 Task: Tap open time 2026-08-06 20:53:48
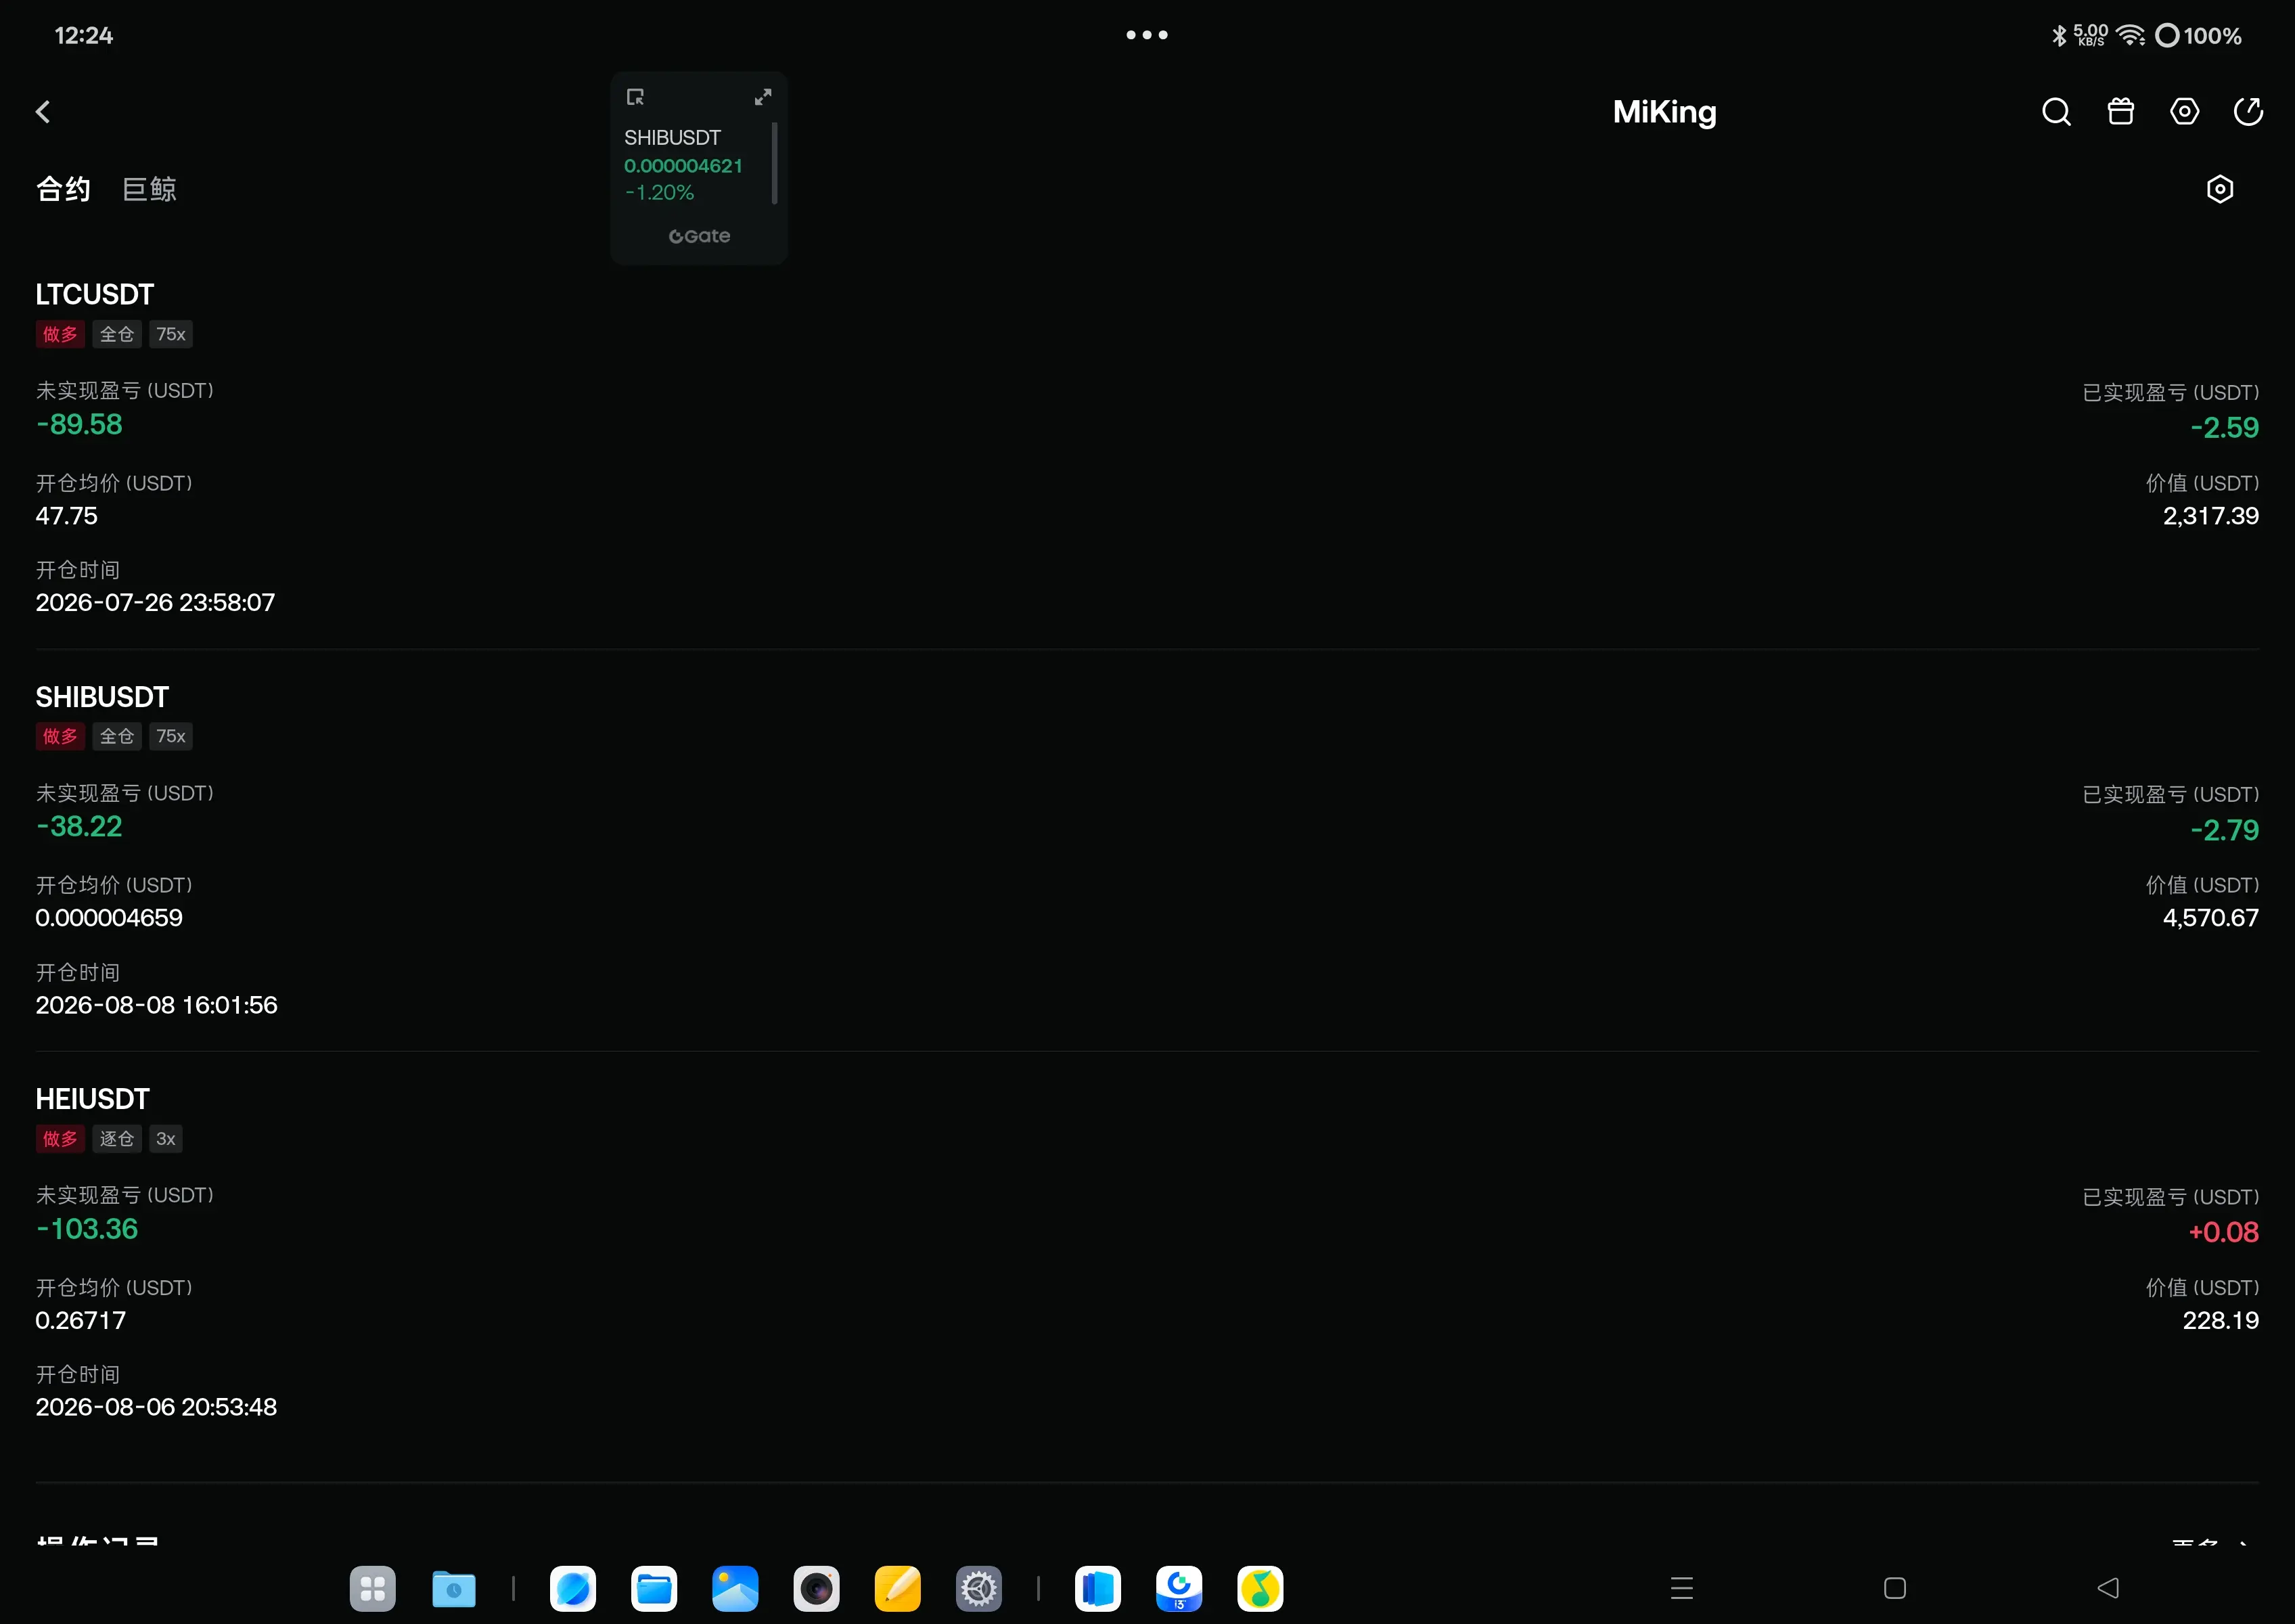156,1407
